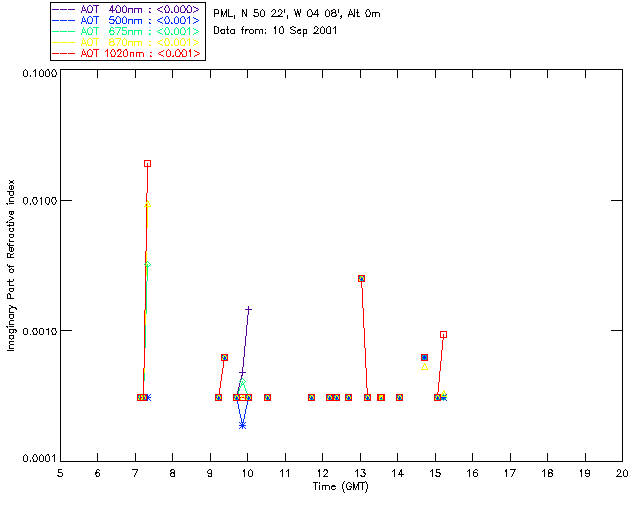This screenshot has height=512, width=640.
Task: Select the yellow triangle marker near 0.0100
Action: [148, 204]
